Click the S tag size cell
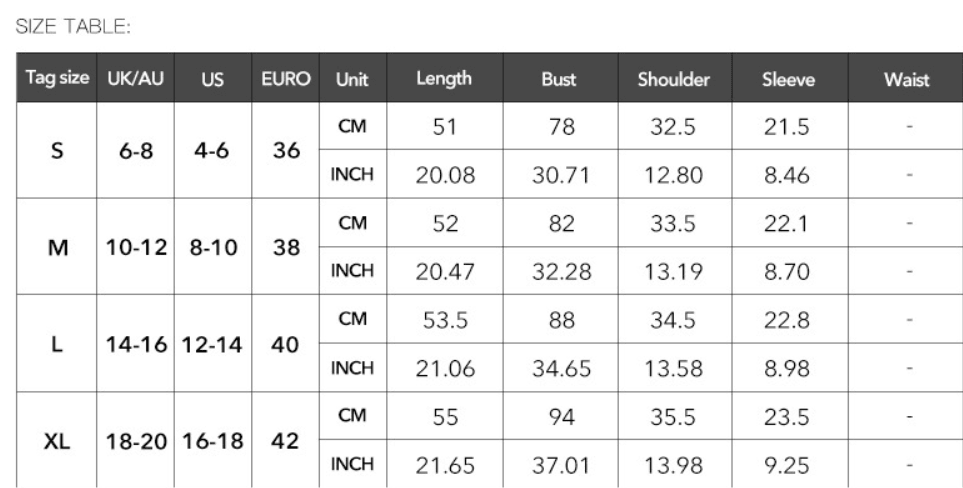This screenshot has height=488, width=963. 57,150
